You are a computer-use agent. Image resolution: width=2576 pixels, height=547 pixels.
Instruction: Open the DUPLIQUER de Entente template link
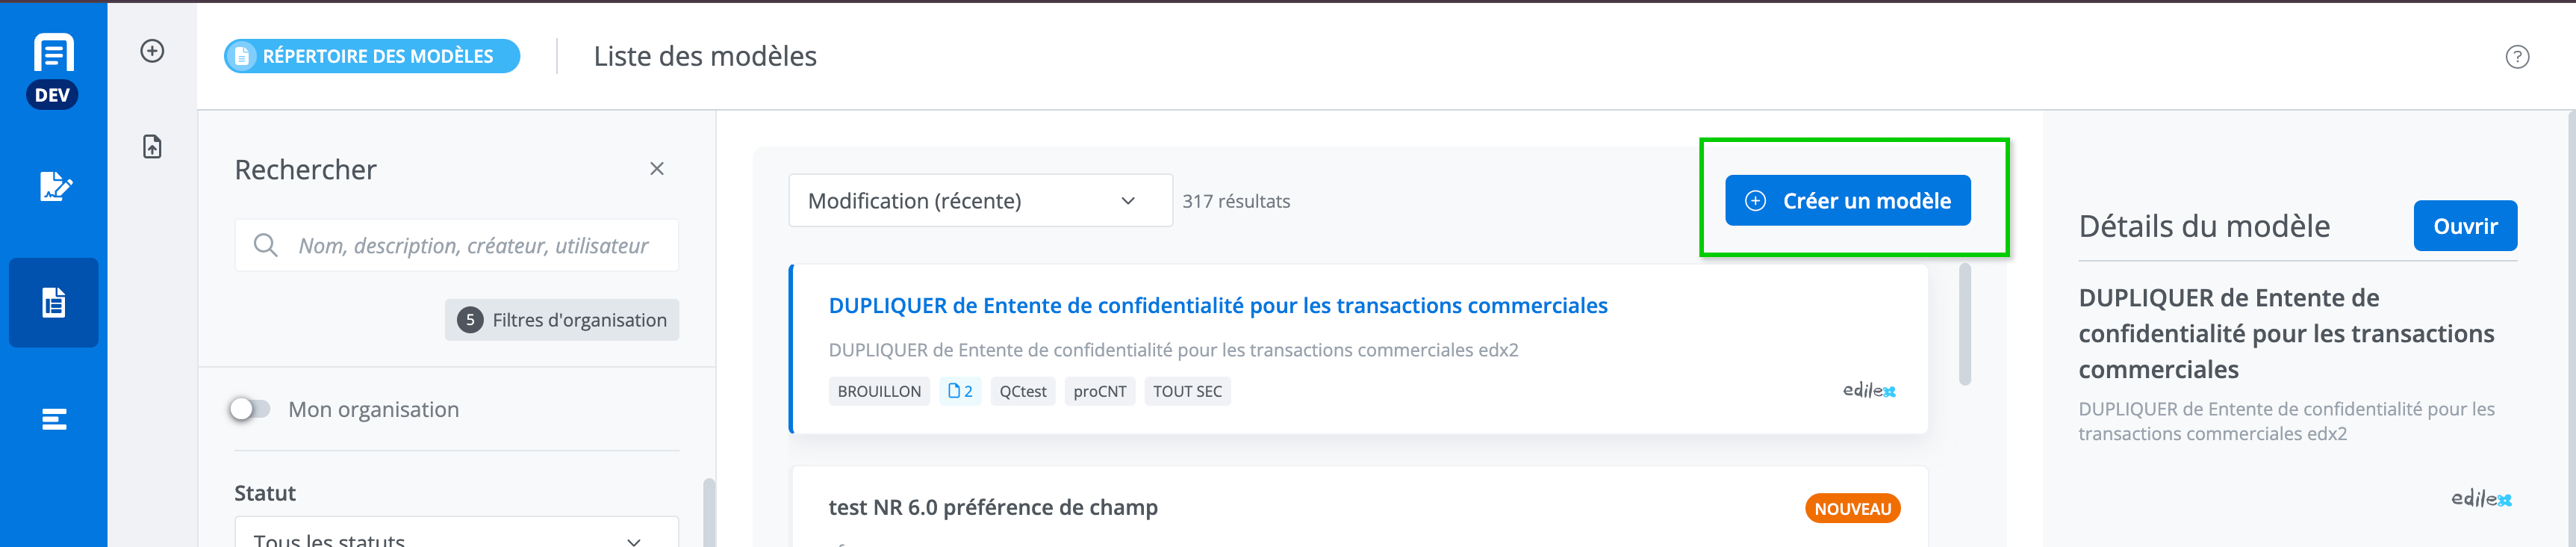coord(1217,306)
